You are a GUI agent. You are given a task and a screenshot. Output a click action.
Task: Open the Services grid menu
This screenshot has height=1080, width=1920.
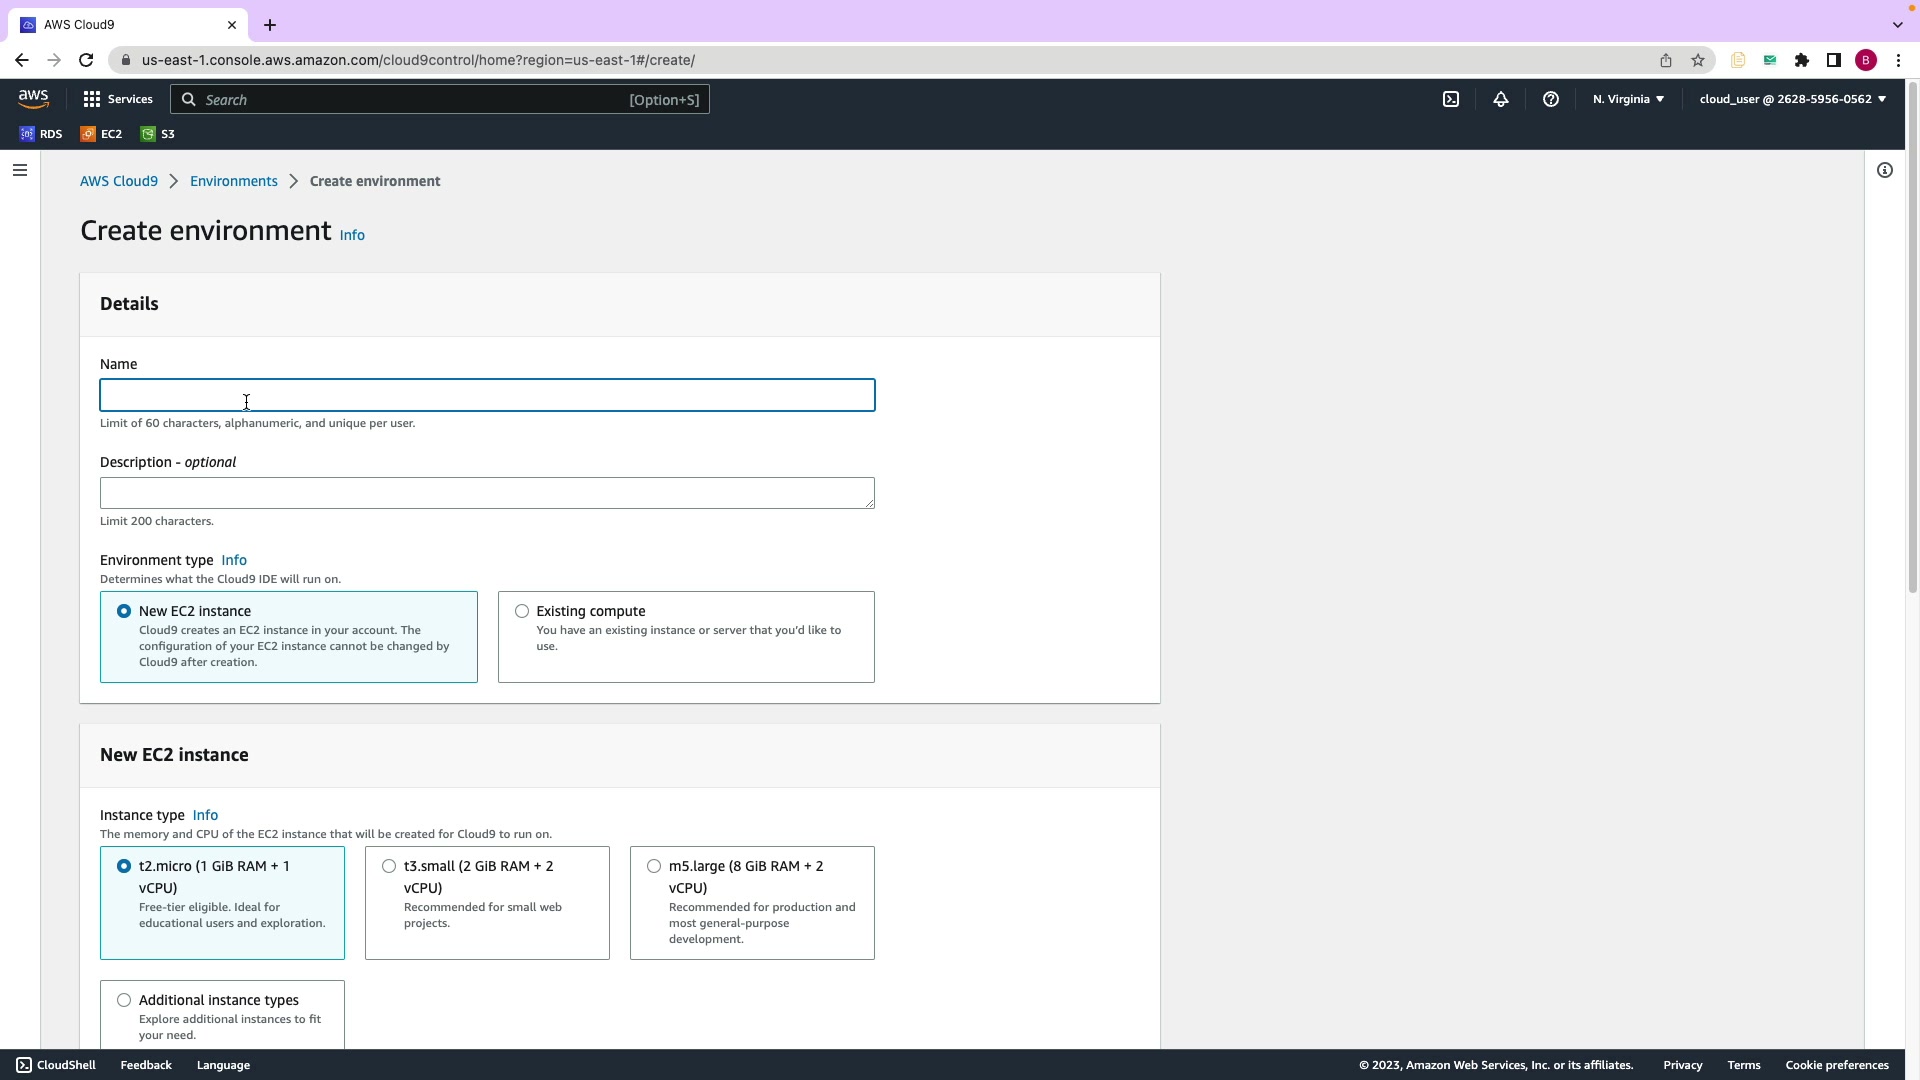pos(117,99)
